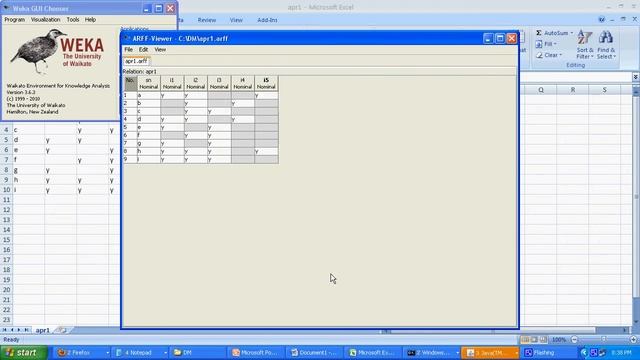This screenshot has height=360, width=640.
Task: Go to last sheet navigation arrow
Action: click(27, 330)
